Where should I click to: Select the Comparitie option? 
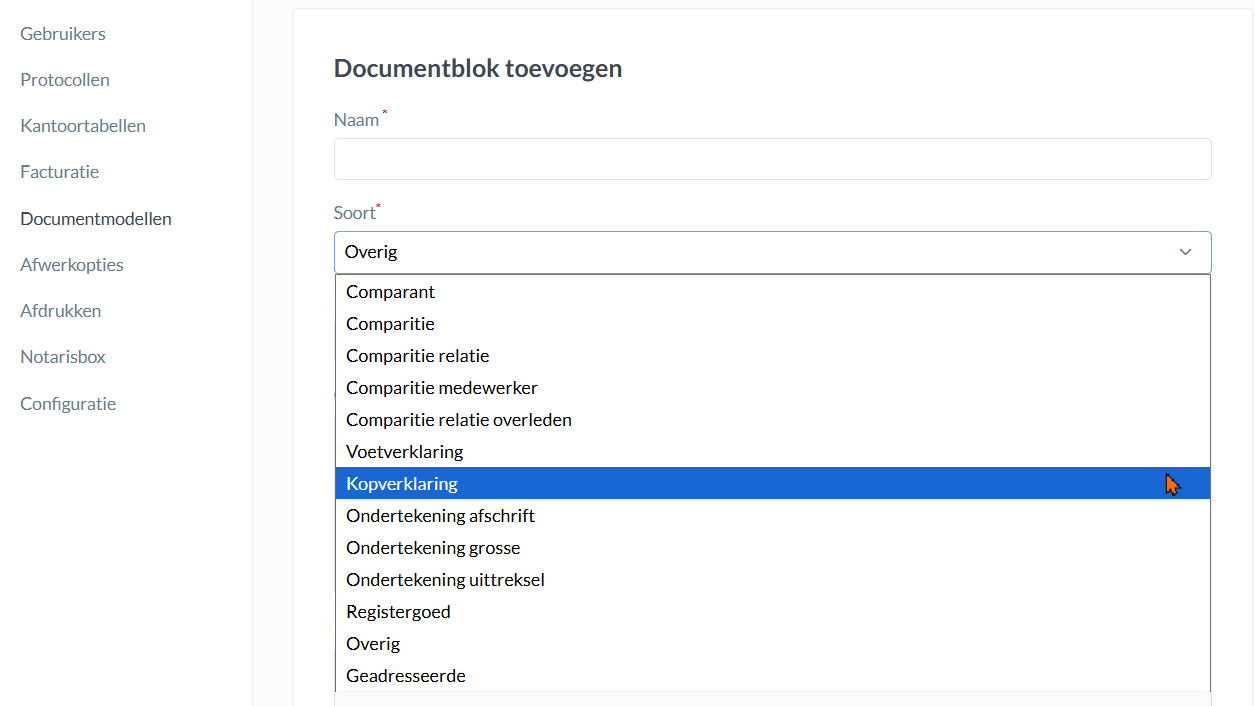pyautogui.click(x=391, y=324)
